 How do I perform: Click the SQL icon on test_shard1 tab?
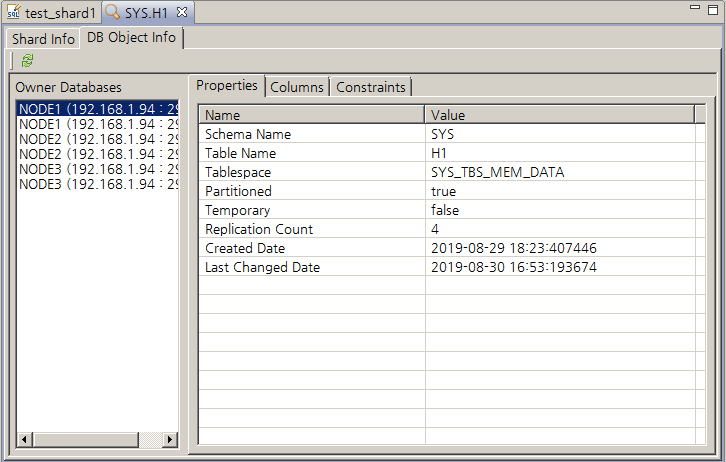click(12, 13)
